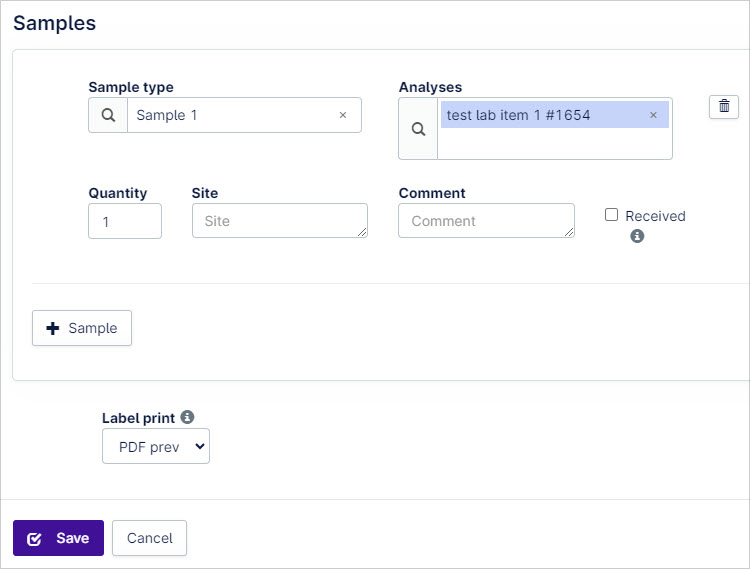Open the Label print PDF prev dropdown
The width and height of the screenshot is (750, 569).
point(156,447)
